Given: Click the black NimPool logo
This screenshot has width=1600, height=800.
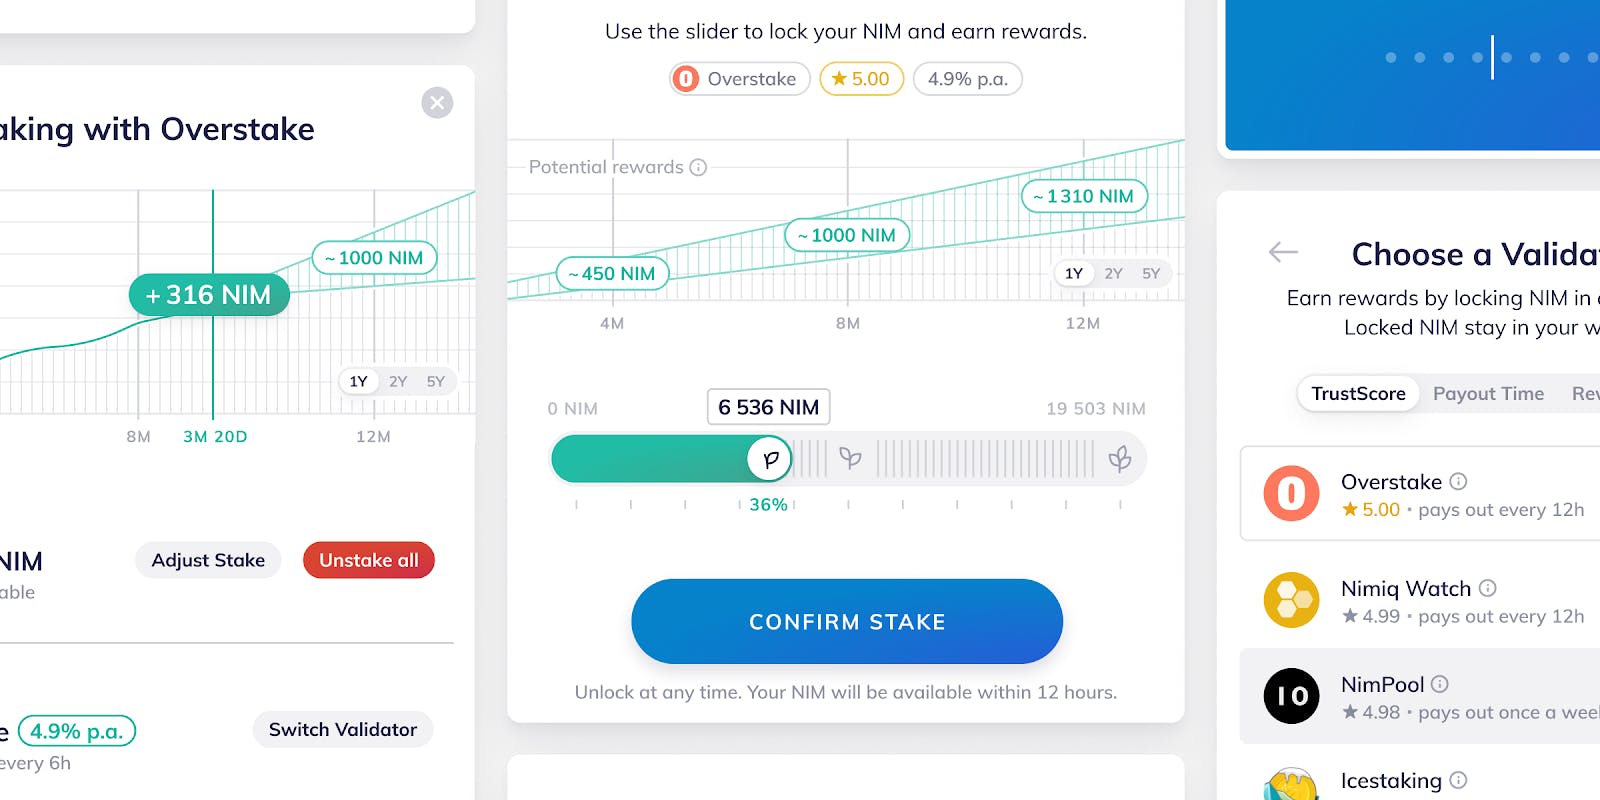Looking at the screenshot, I should click(1291, 696).
